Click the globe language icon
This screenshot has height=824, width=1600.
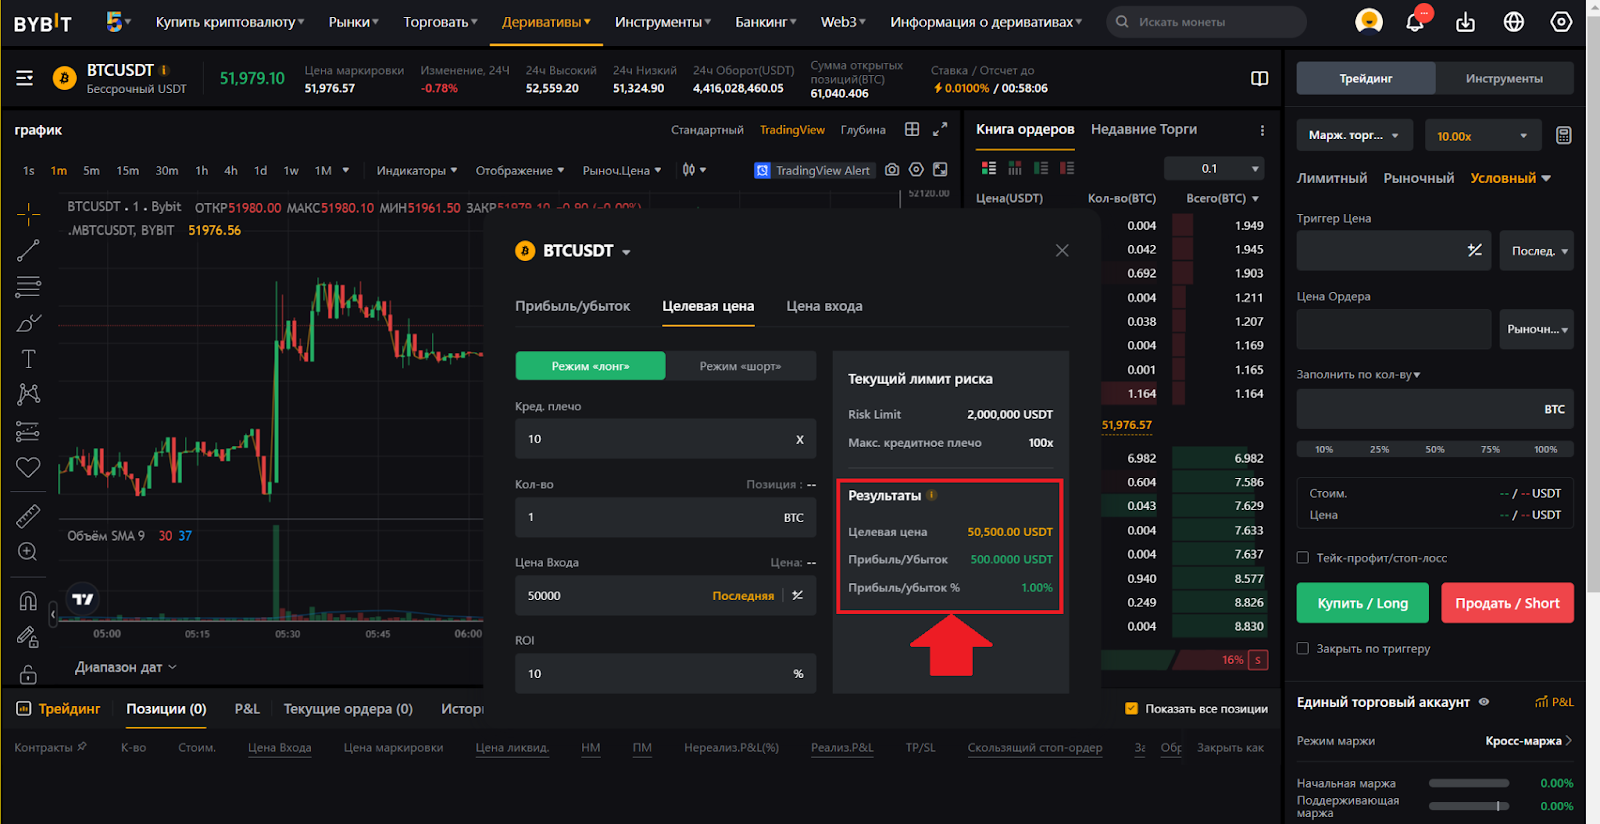pyautogui.click(x=1513, y=22)
